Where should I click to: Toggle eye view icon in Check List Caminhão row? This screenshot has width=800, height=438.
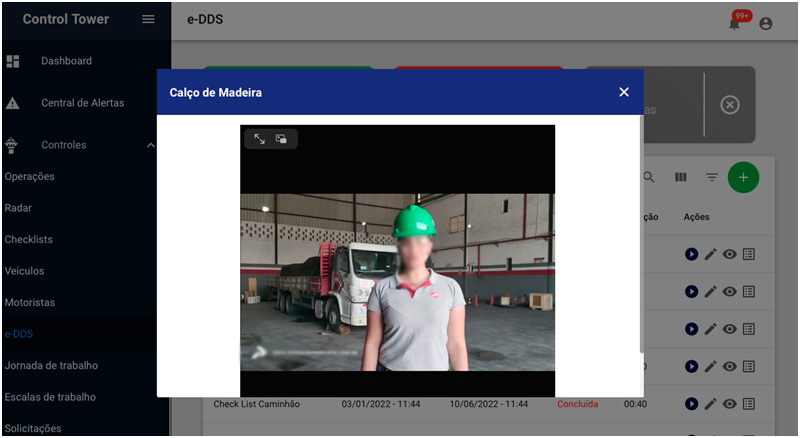coord(730,404)
